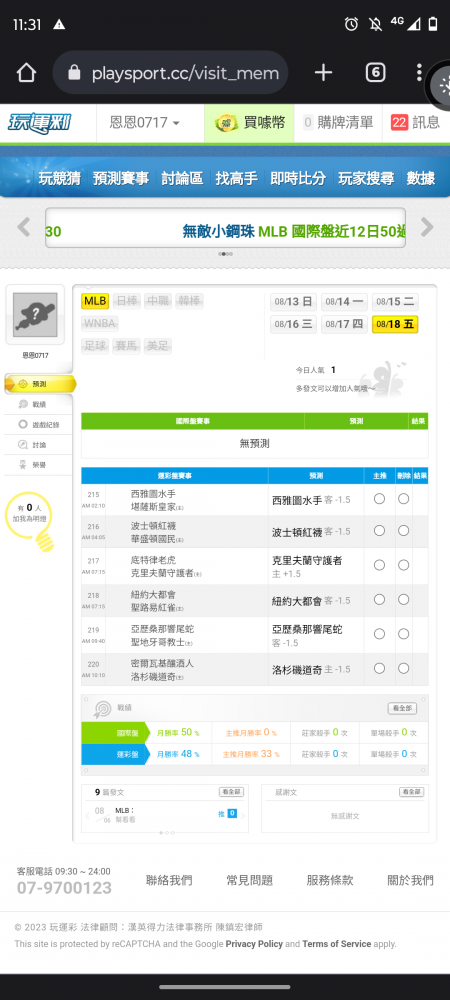Select 刪除 radio for 波士頓紅襪 game 216
This screenshot has height=1000, width=450.
pos(403,531)
